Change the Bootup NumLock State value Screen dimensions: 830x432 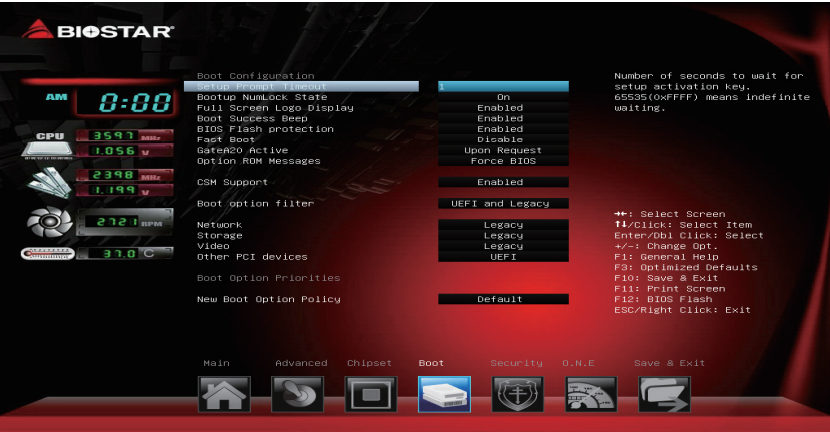click(x=503, y=97)
